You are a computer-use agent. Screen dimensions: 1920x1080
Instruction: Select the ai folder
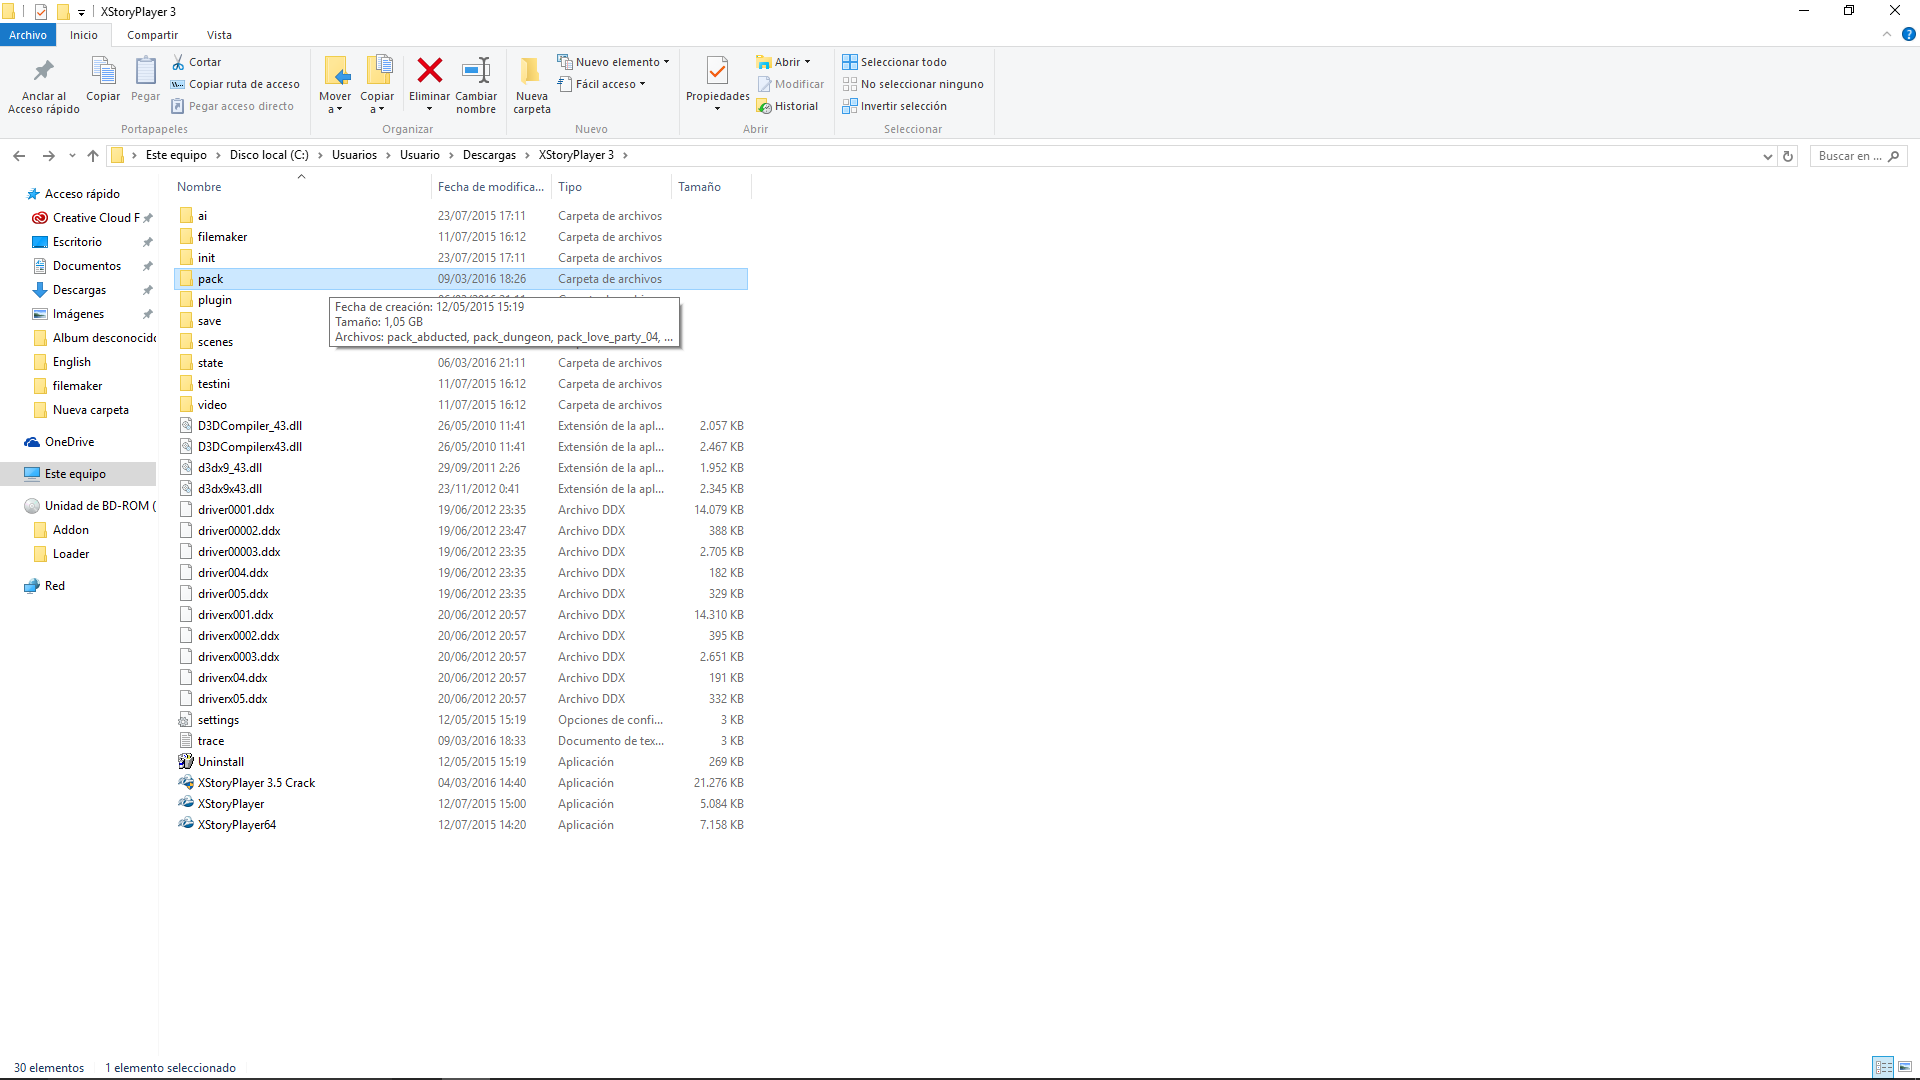tap(461, 216)
